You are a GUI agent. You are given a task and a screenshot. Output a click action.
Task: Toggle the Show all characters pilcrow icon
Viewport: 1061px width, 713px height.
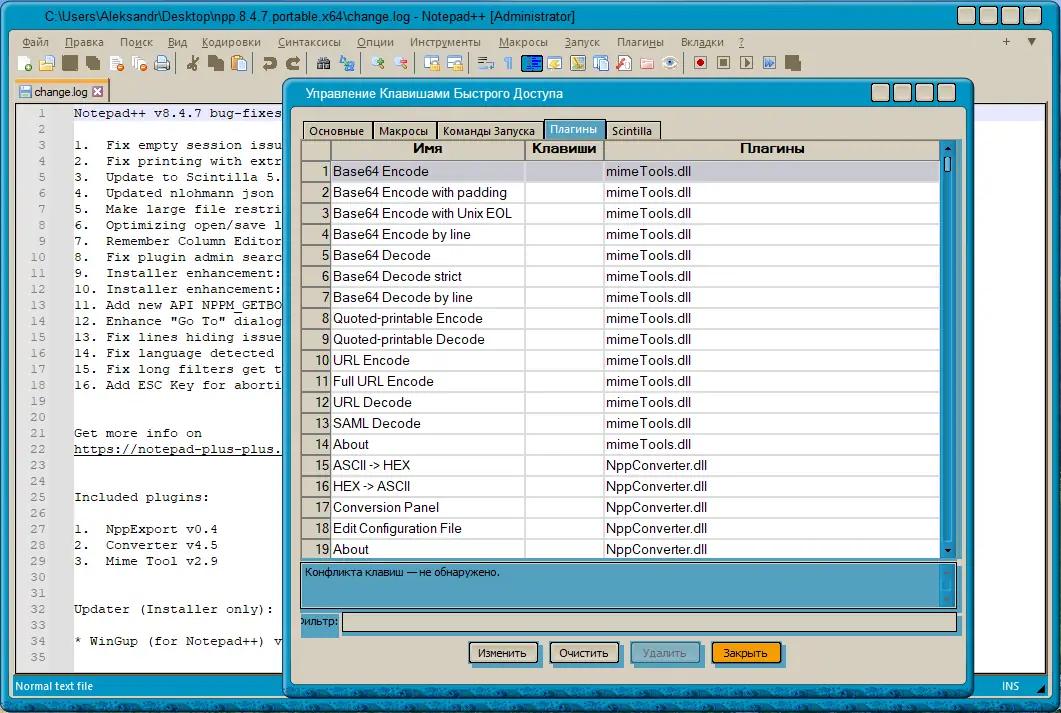coord(508,63)
